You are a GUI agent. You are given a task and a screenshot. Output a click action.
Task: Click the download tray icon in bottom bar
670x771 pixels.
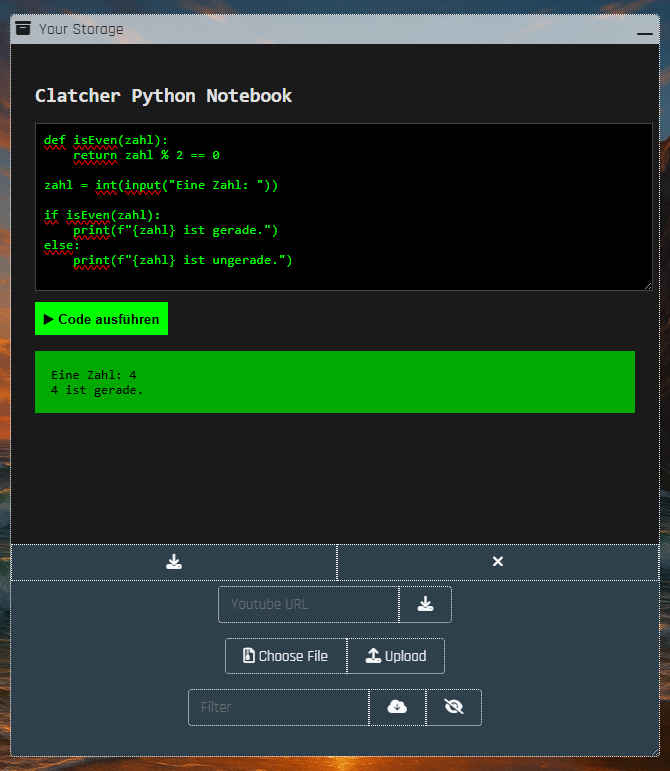[174, 562]
